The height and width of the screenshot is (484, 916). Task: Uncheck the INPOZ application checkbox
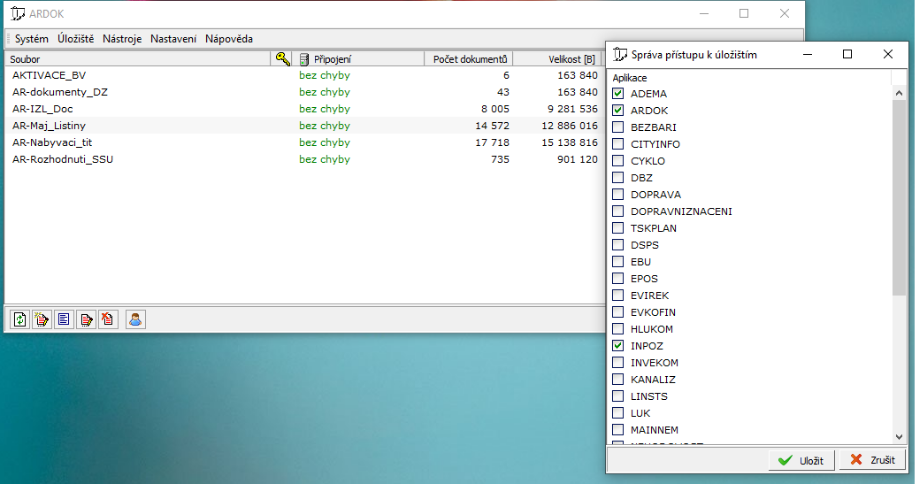(x=618, y=345)
